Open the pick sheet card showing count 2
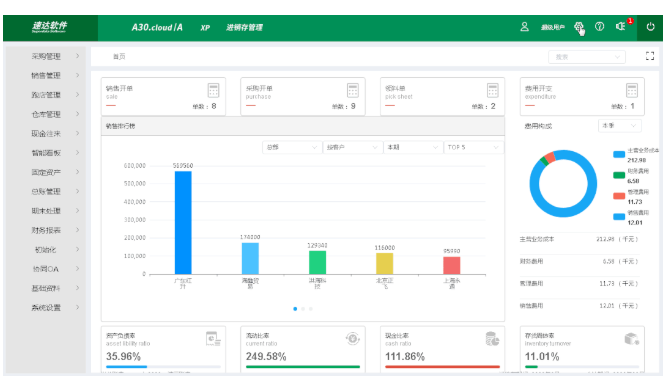The height and width of the screenshot is (389, 669). pos(442,96)
